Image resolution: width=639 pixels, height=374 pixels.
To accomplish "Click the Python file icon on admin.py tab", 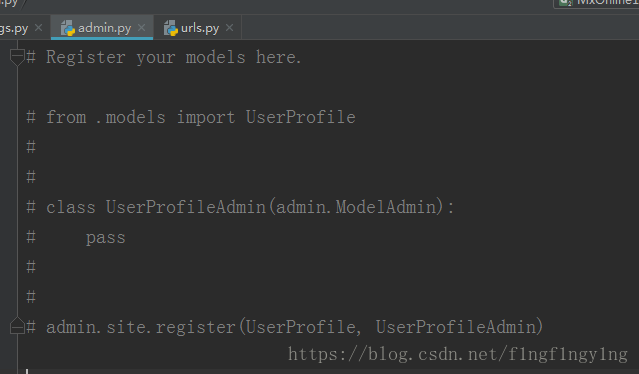I will [68, 28].
